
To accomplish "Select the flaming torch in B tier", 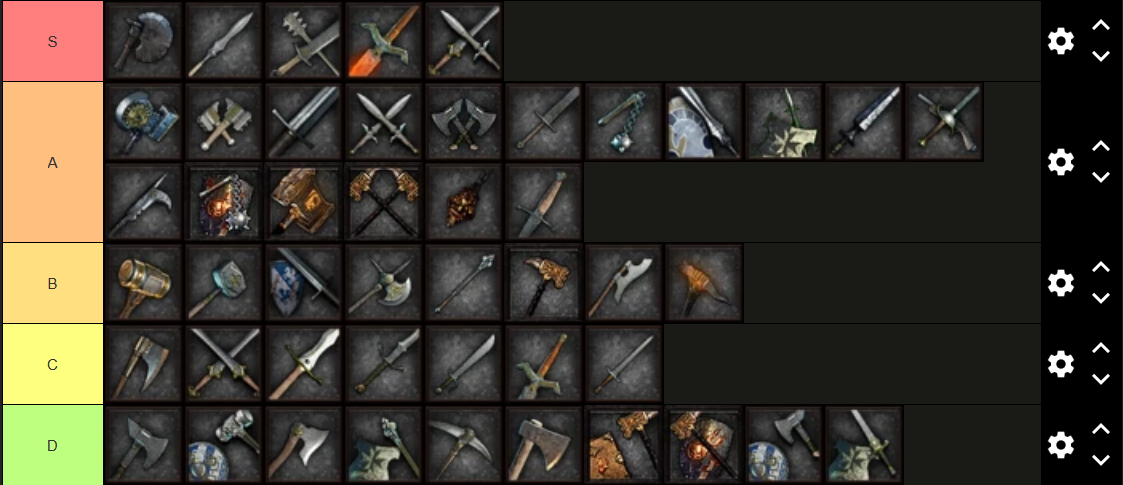I will point(705,284).
